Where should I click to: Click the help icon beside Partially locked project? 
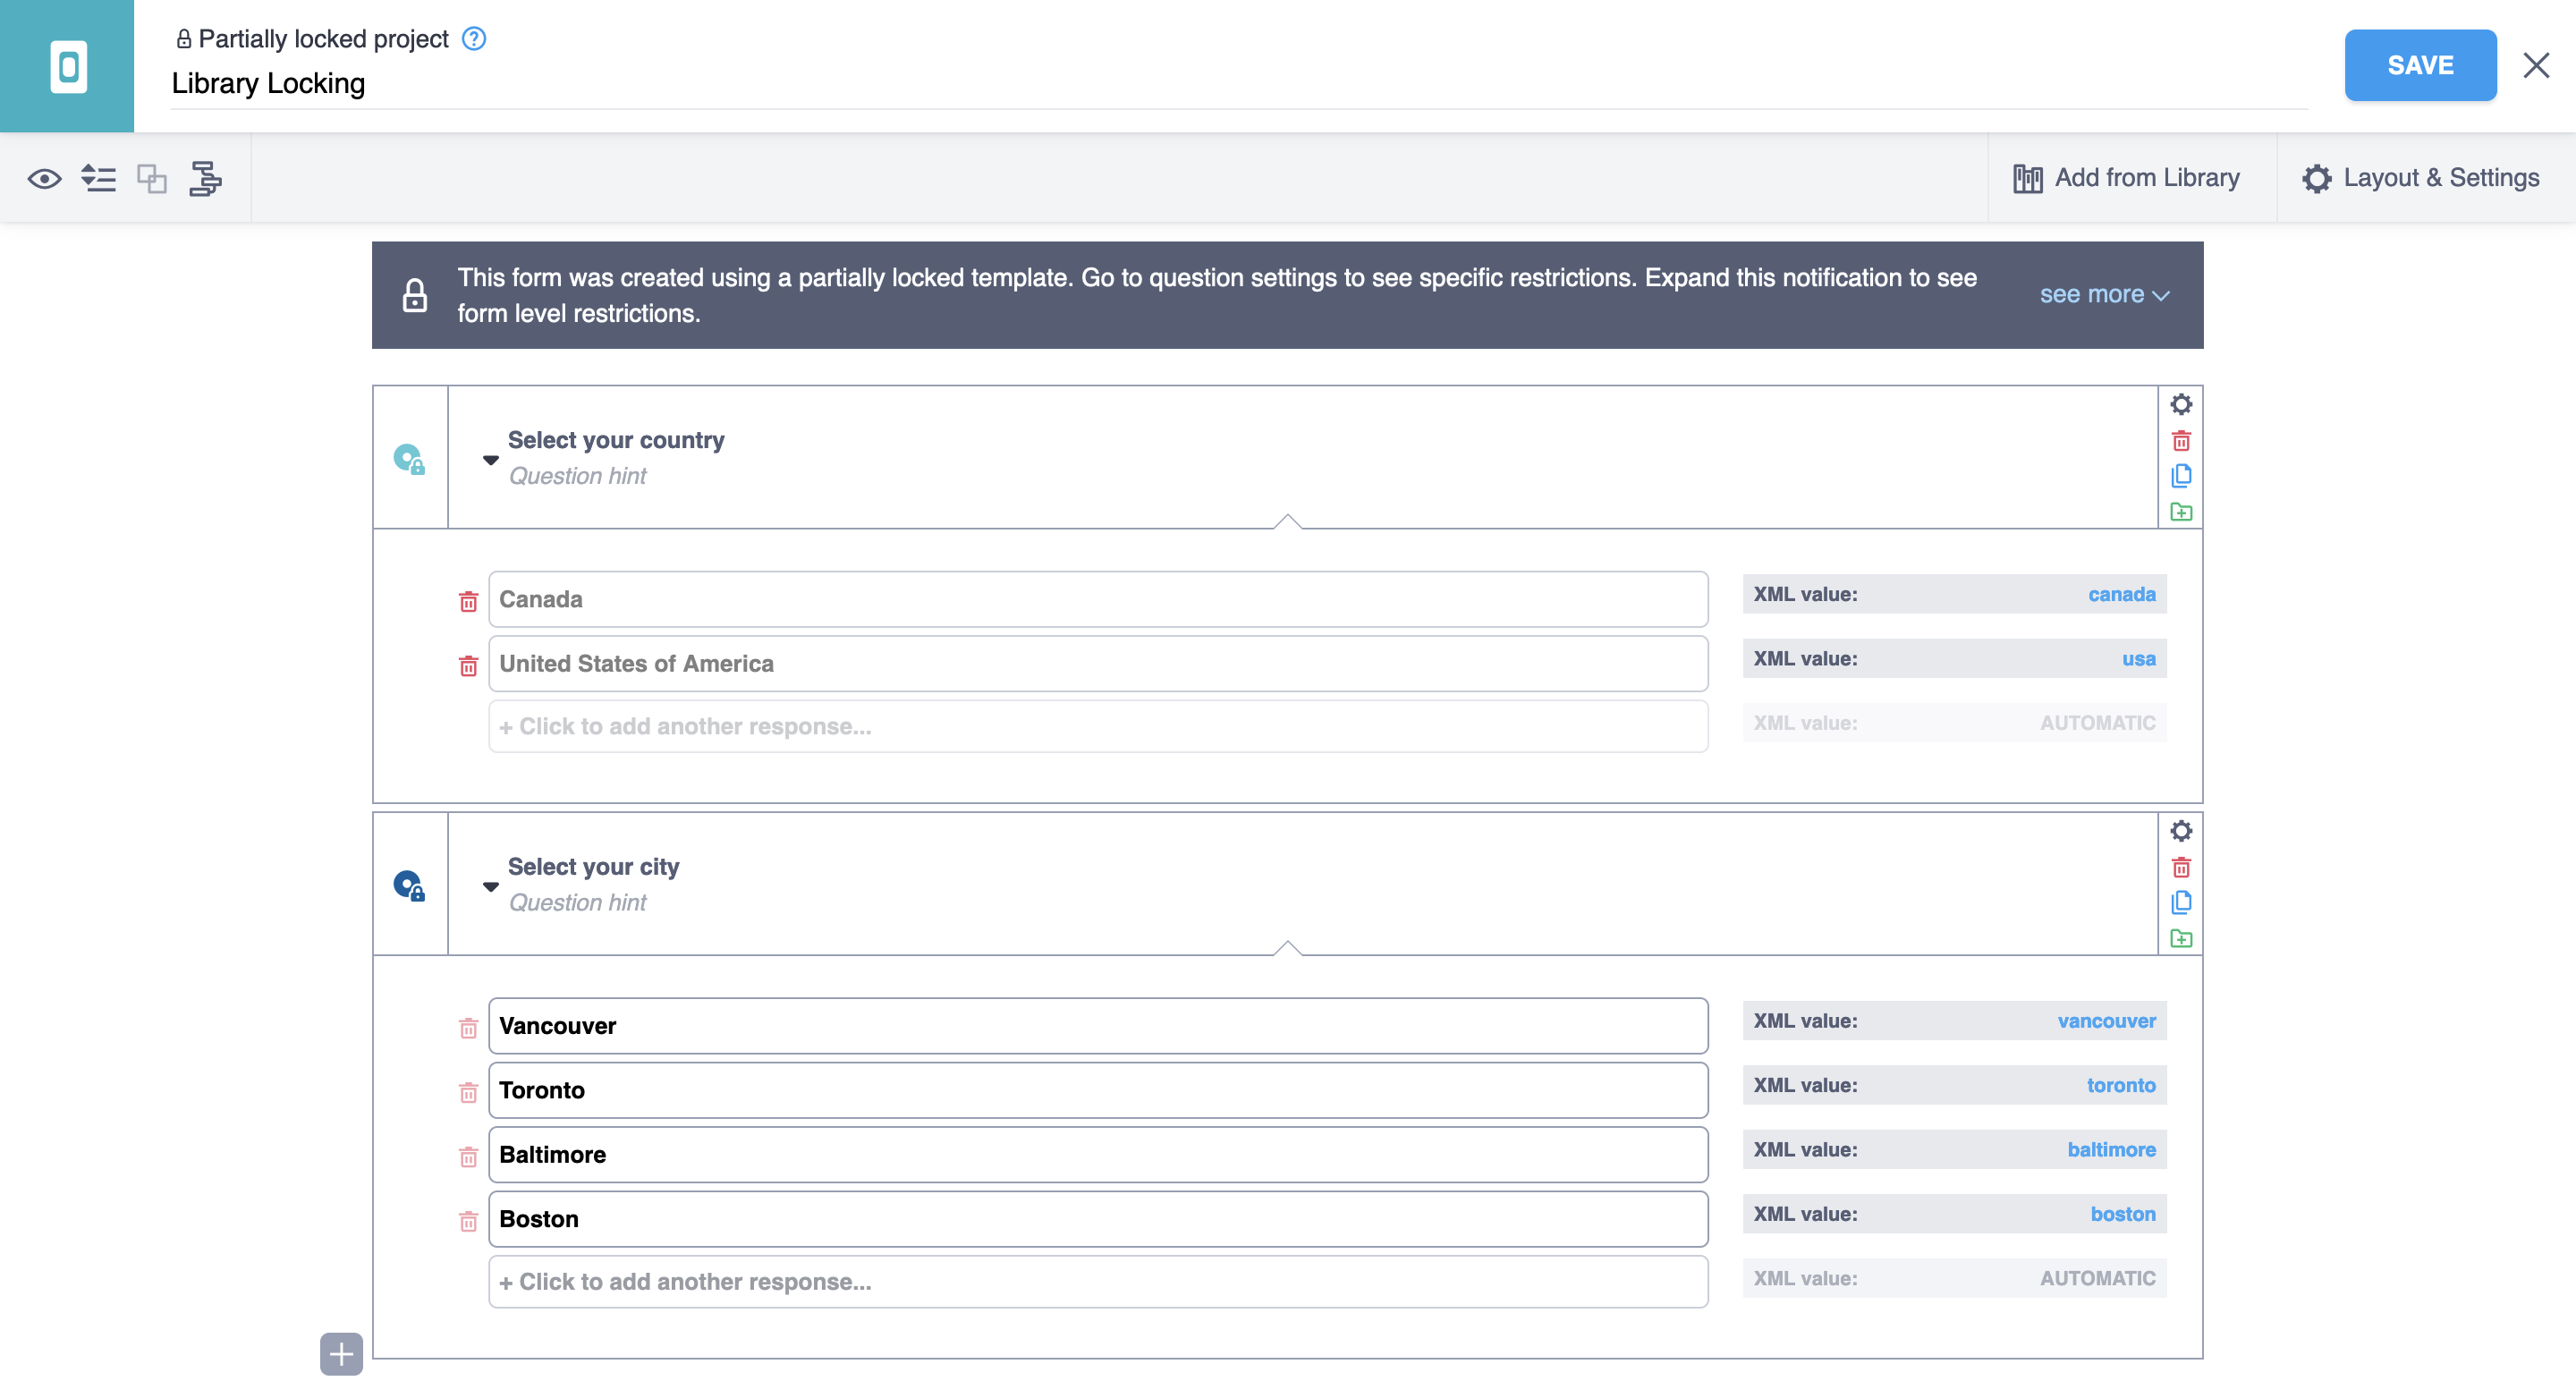(x=474, y=39)
